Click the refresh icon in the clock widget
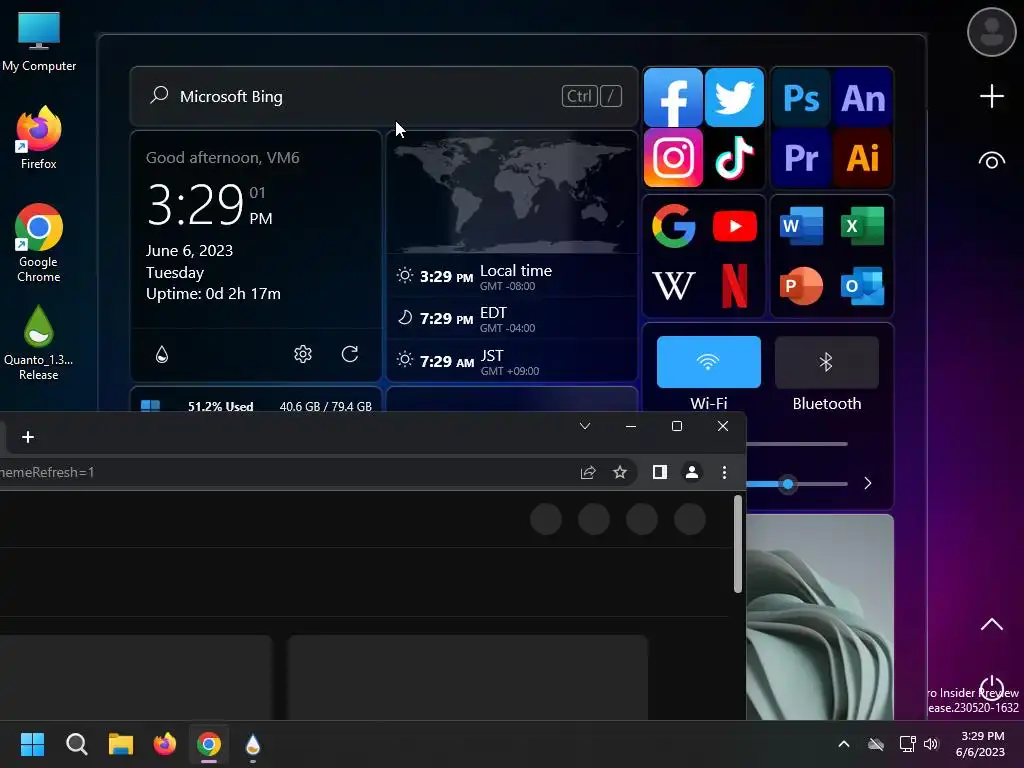This screenshot has height=768, width=1024. [350, 354]
